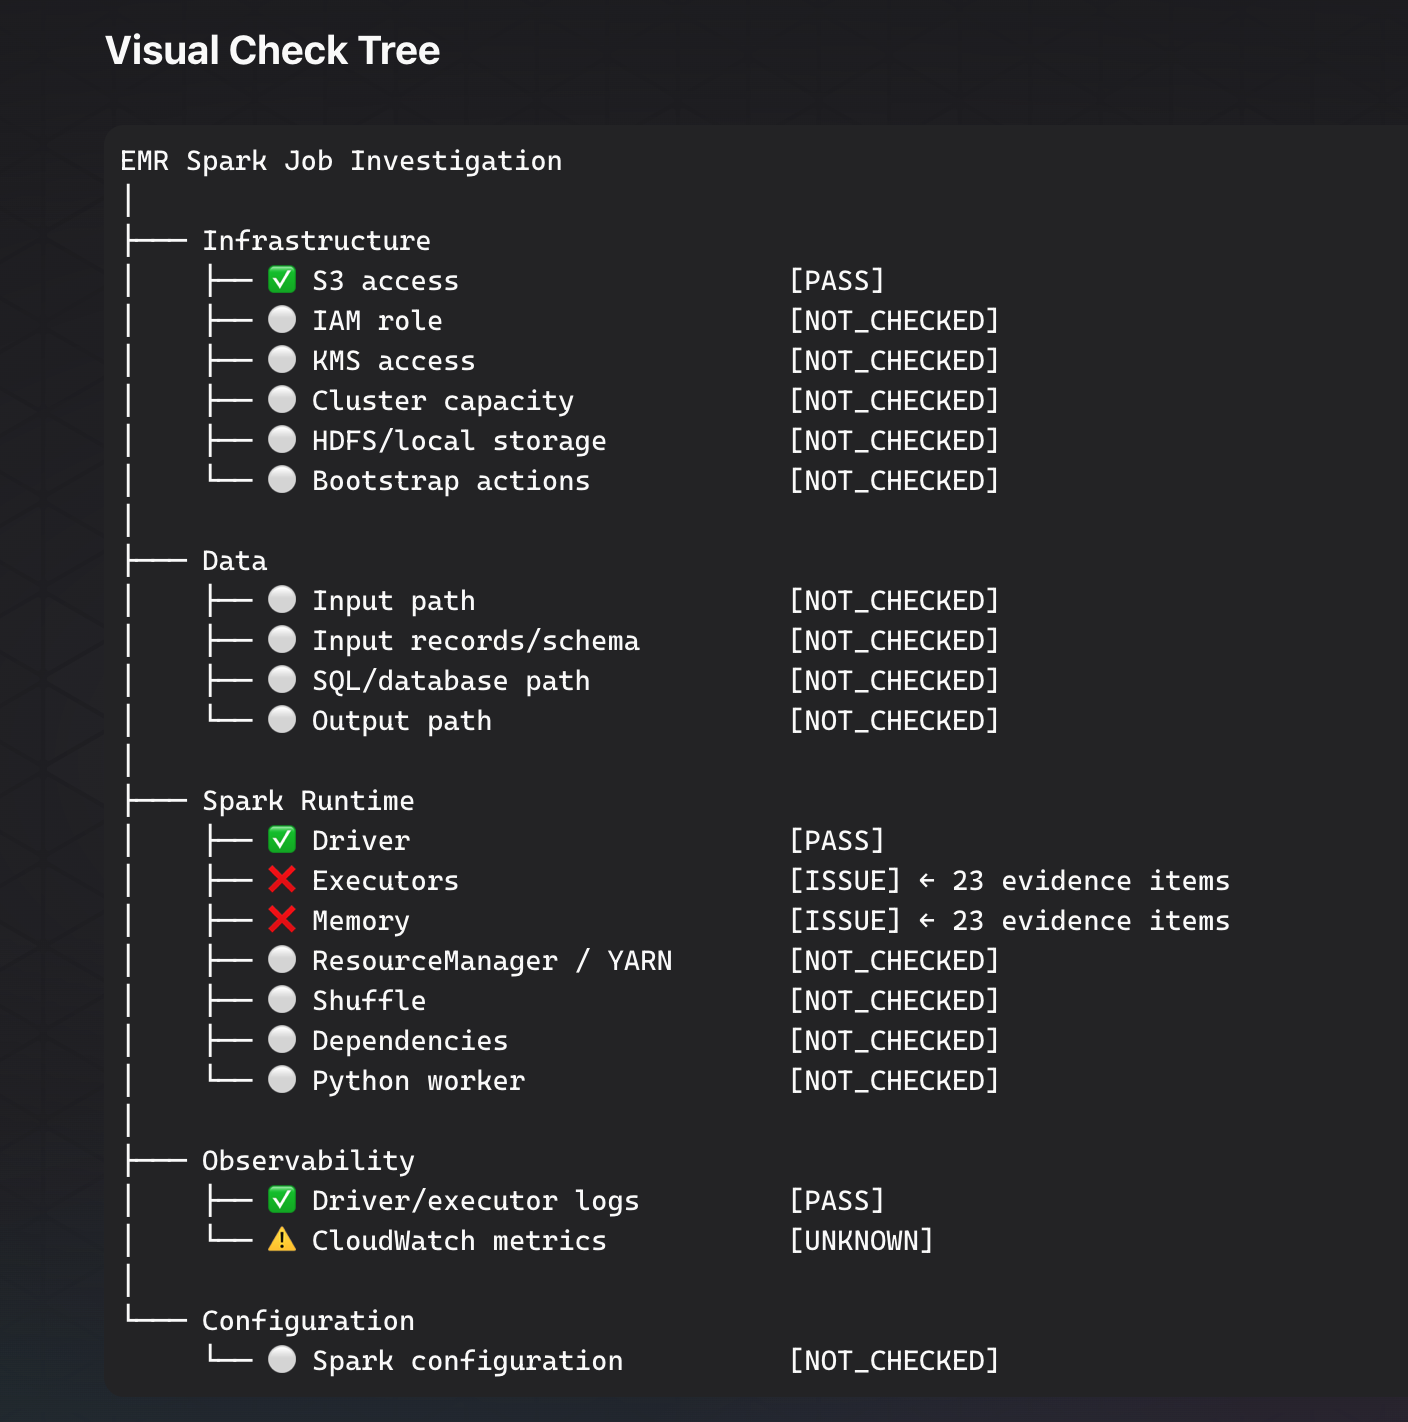
Task: Click the [PASS] status for Driver/executor logs
Action: pyautogui.click(x=837, y=1201)
